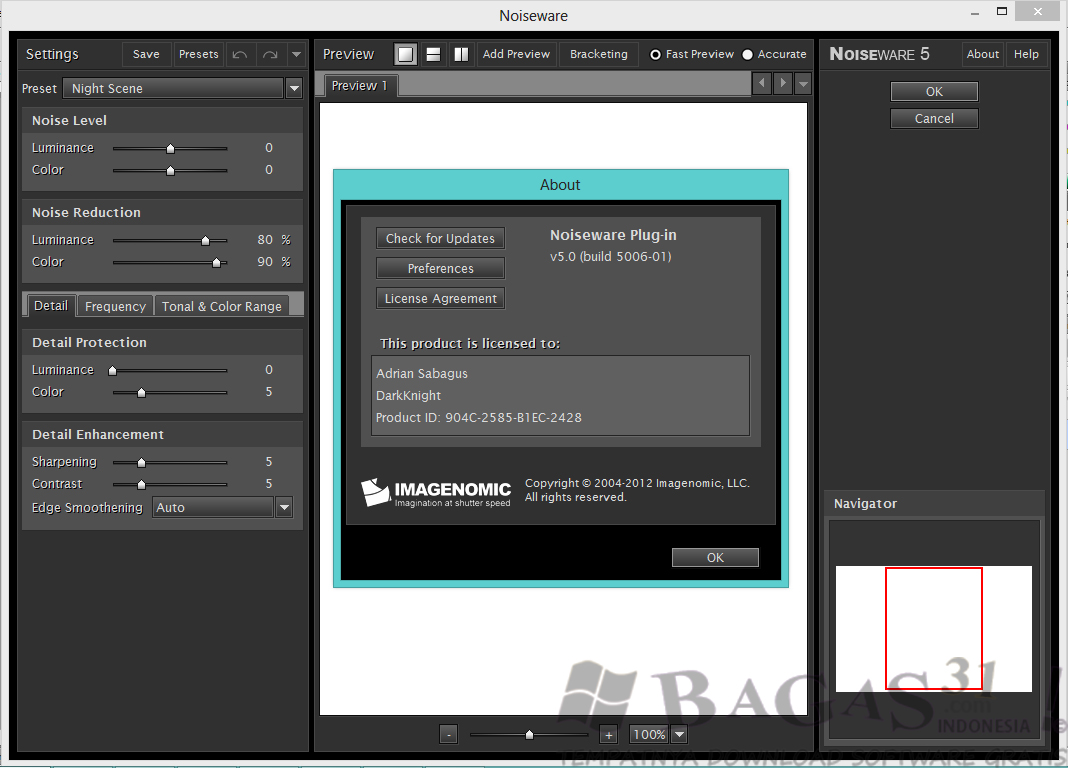Click OK in the right panel
The height and width of the screenshot is (768, 1068).
(x=934, y=91)
